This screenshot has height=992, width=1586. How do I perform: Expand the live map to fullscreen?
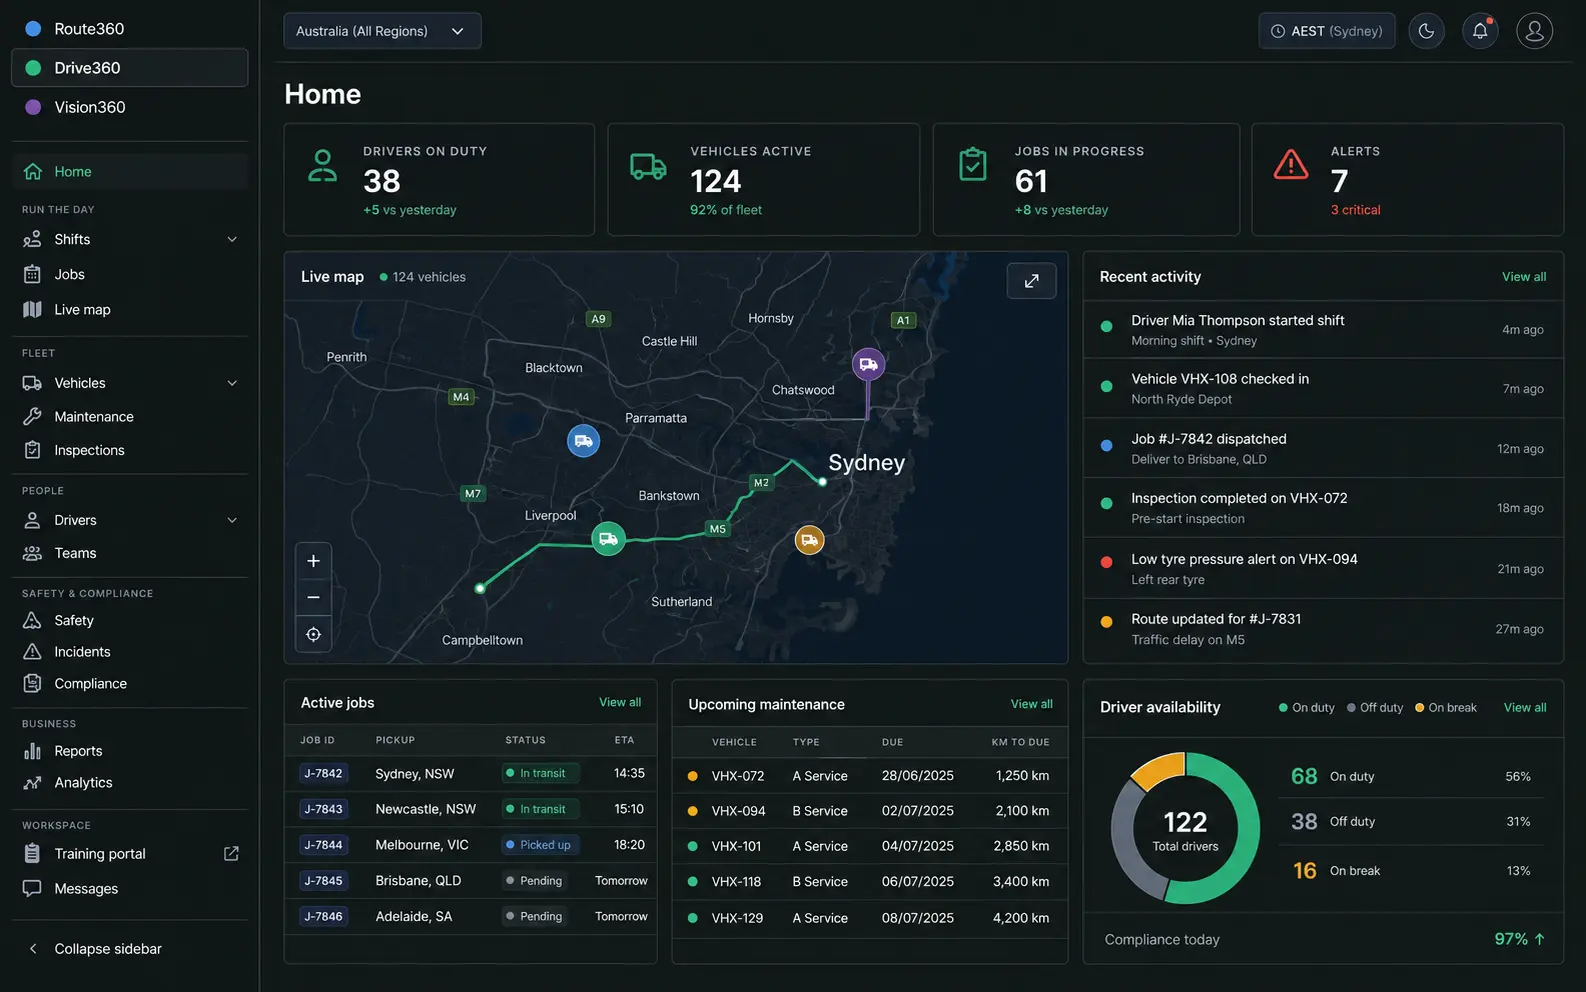[x=1031, y=281]
